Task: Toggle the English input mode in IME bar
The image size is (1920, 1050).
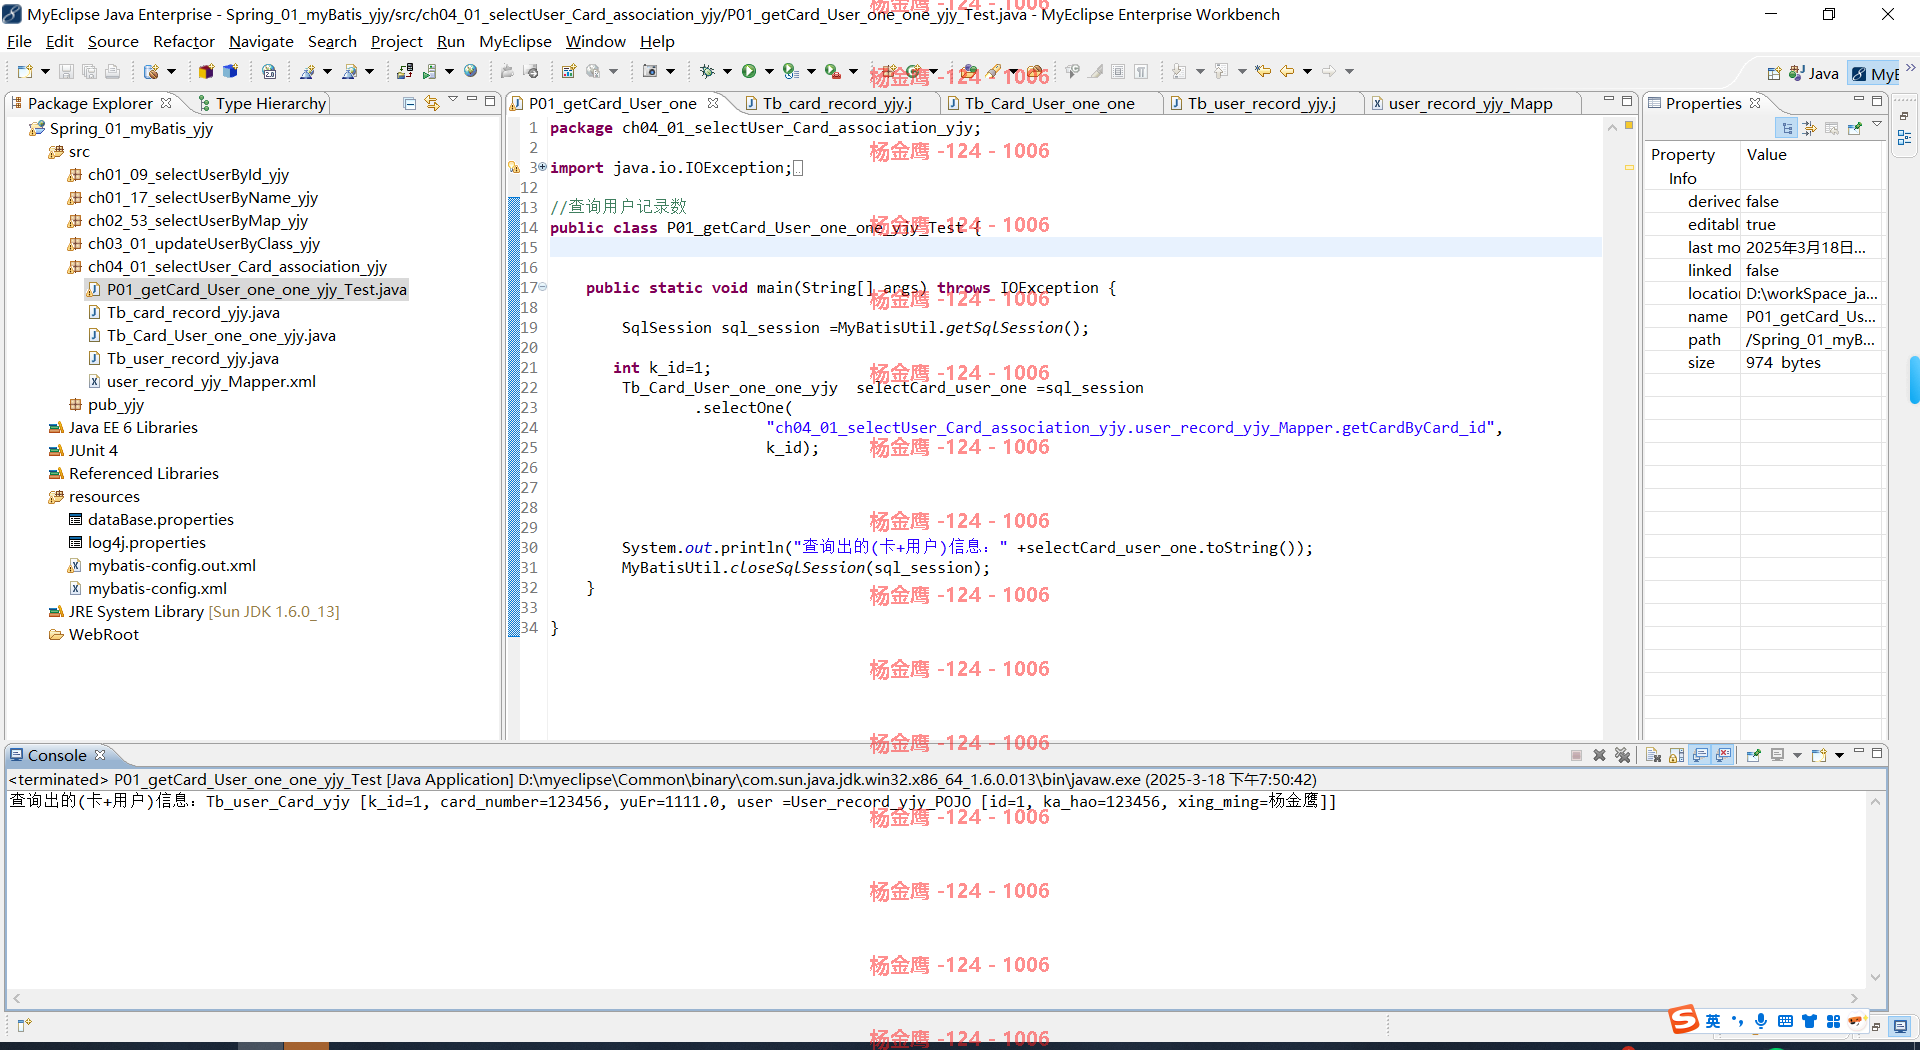Action: tap(1713, 1021)
